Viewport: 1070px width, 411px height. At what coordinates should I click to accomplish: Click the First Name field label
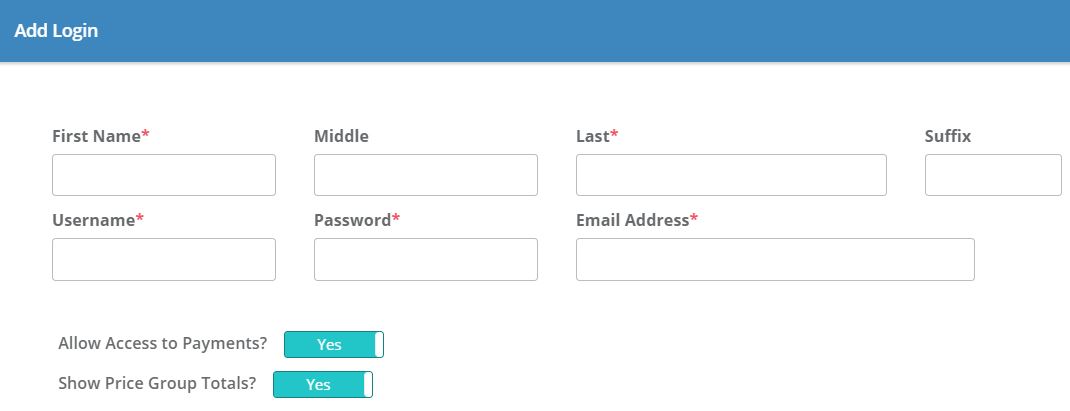point(96,136)
